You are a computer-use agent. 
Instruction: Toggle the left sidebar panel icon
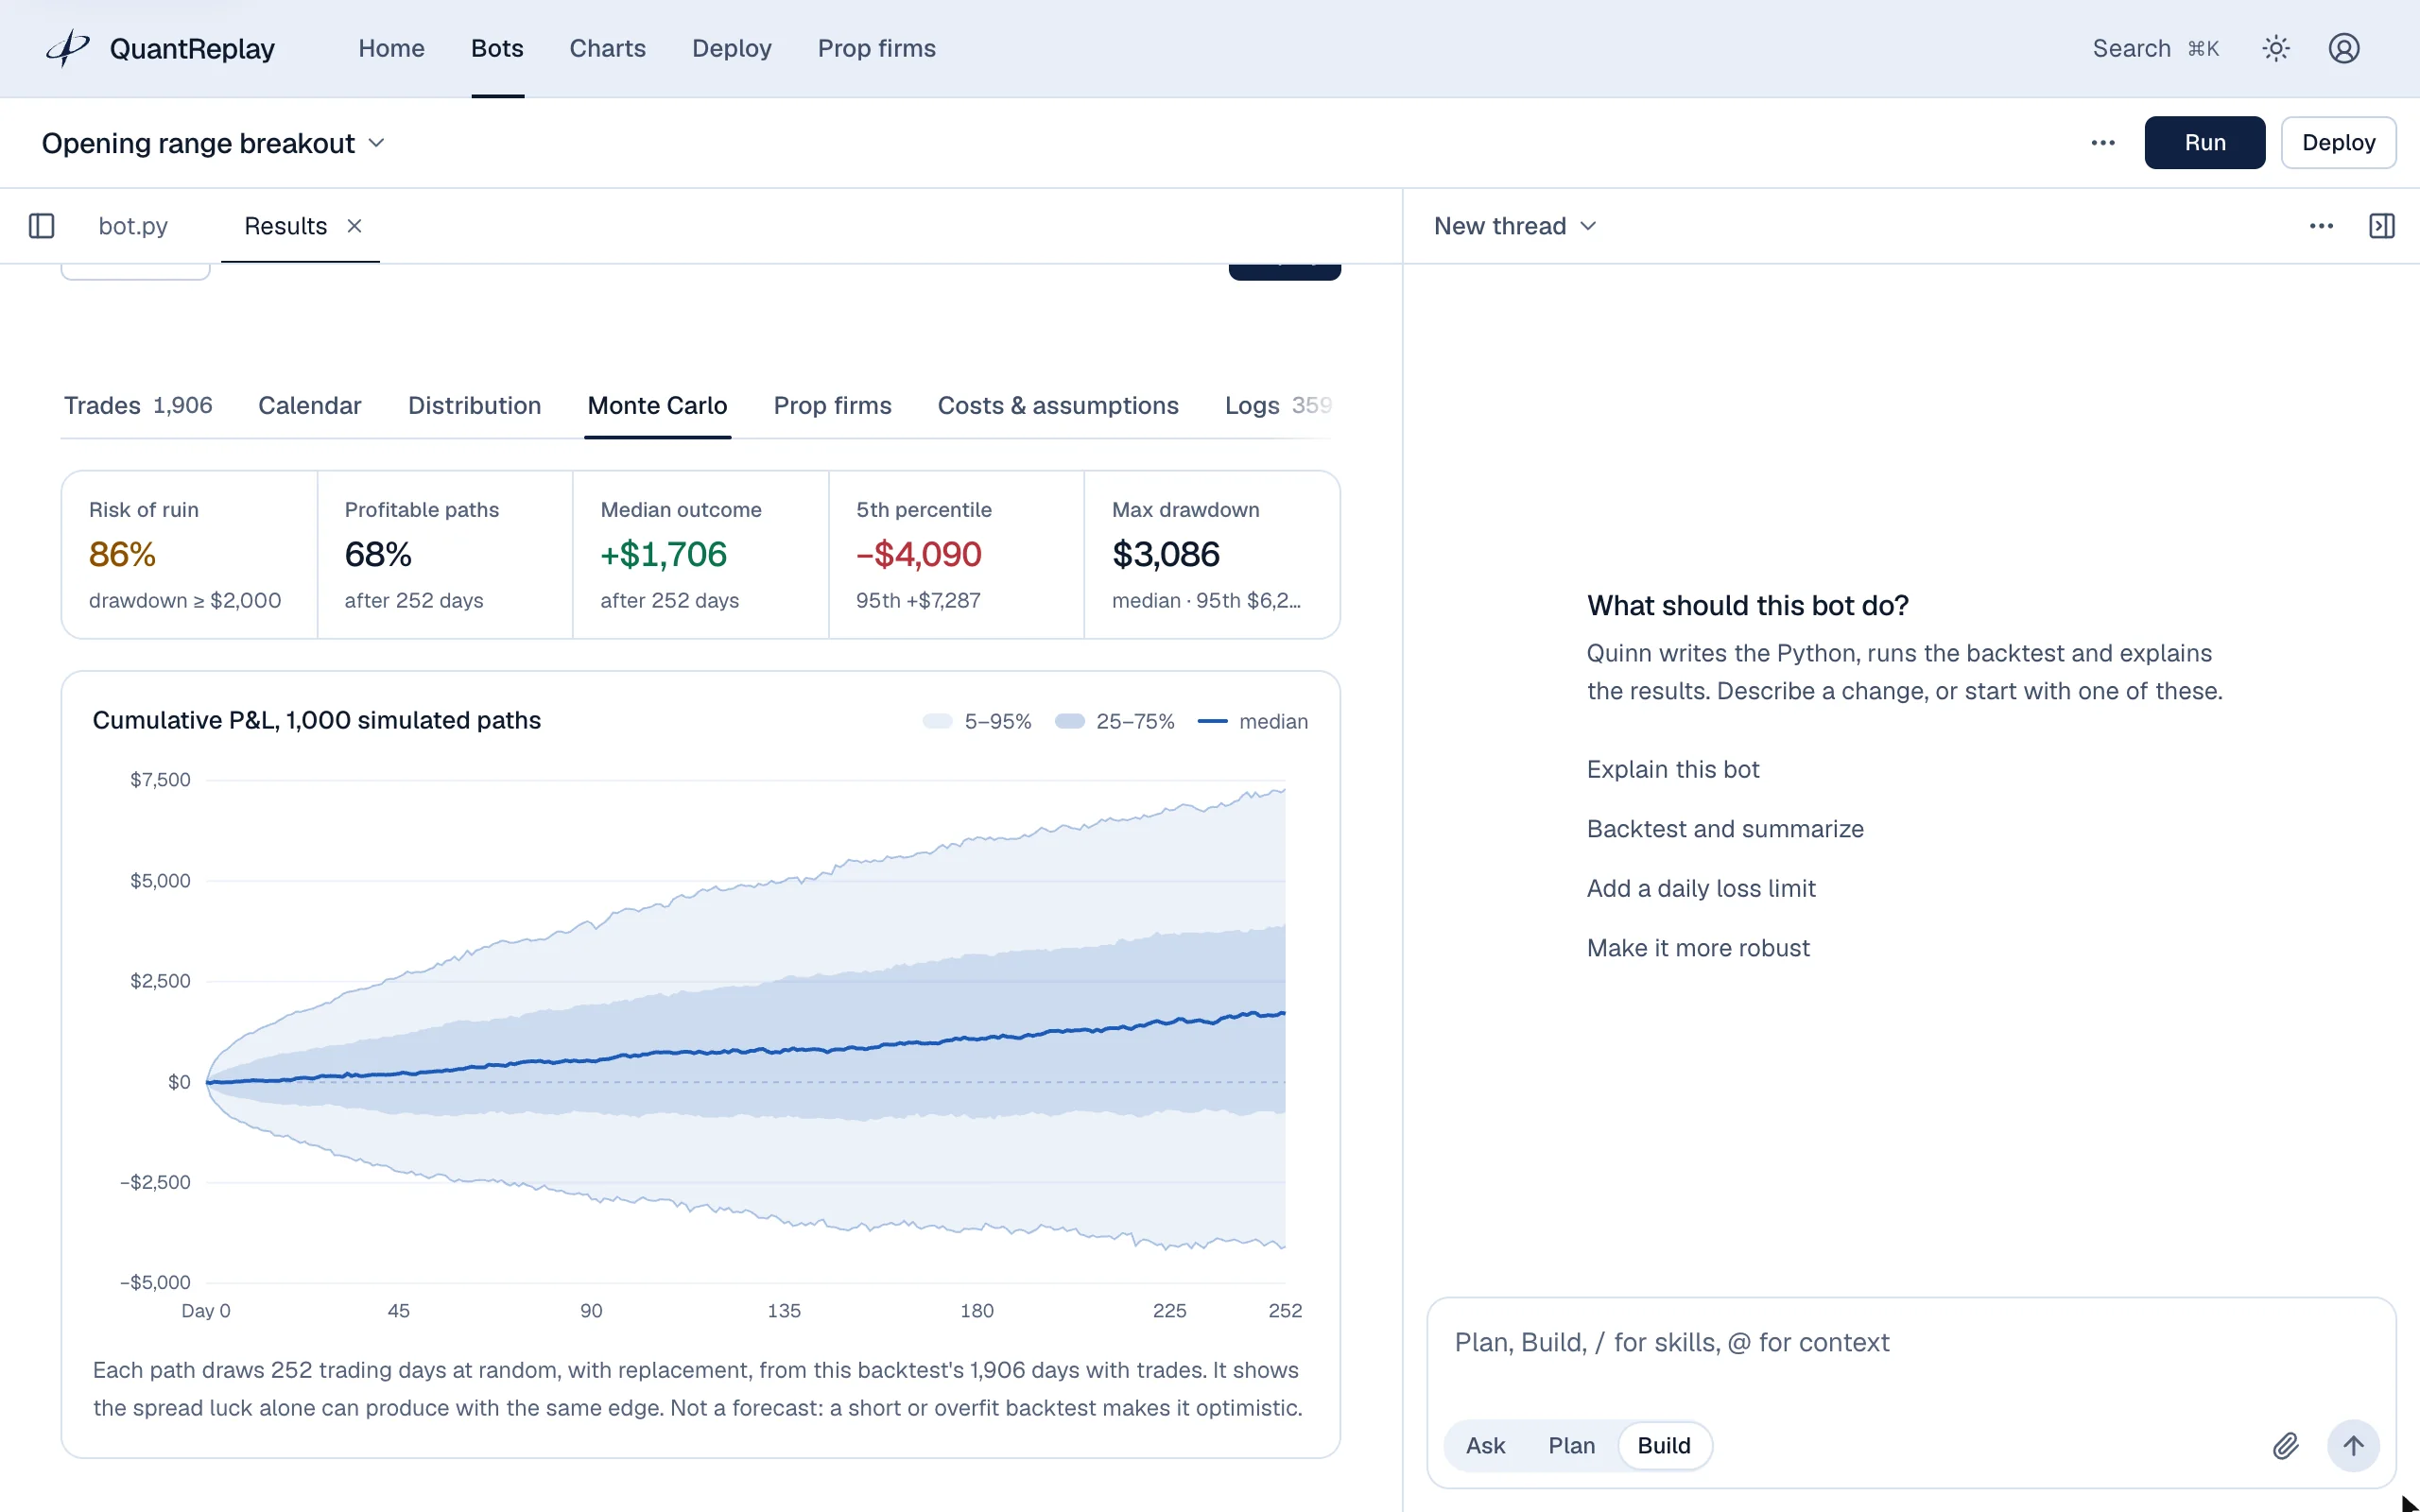41,226
